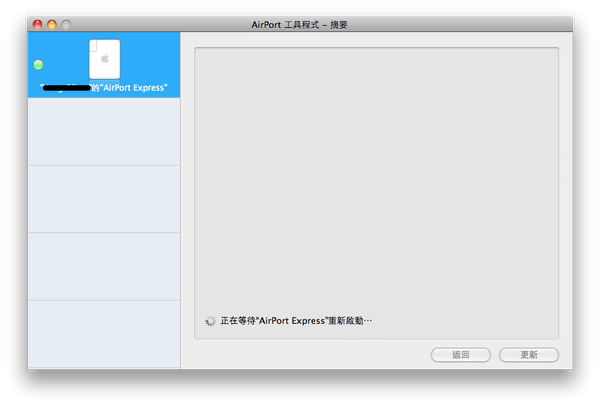Click the 更新 button
The width and height of the screenshot is (600, 407).
tap(529, 355)
